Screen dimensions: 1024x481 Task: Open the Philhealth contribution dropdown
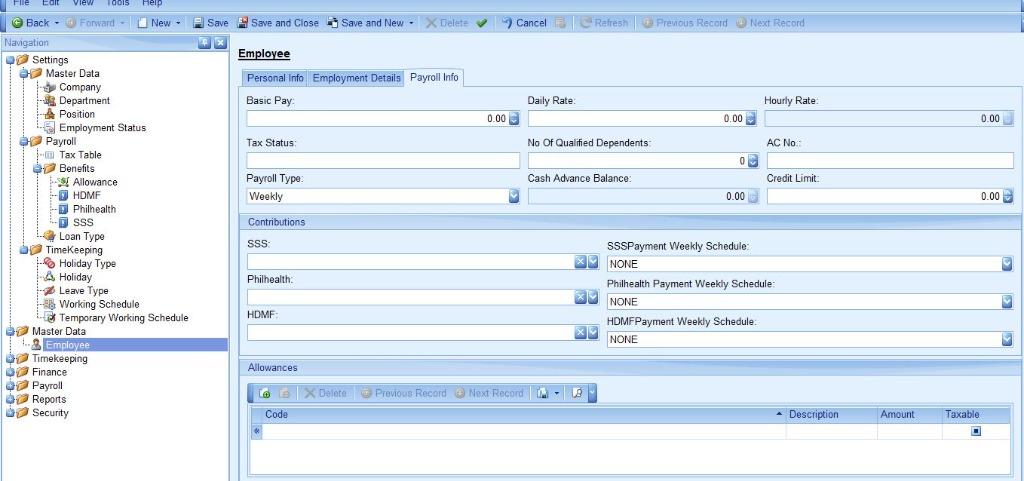tap(593, 297)
